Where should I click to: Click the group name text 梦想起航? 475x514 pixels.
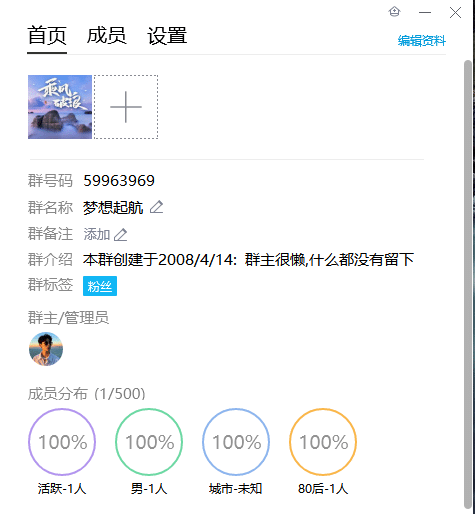[113, 208]
